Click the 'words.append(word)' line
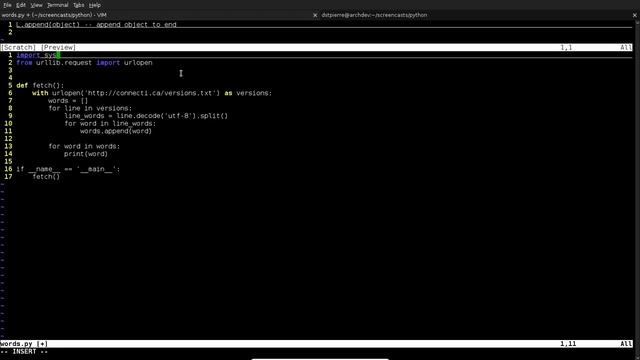Screen dimensions: 640x360 116,131
